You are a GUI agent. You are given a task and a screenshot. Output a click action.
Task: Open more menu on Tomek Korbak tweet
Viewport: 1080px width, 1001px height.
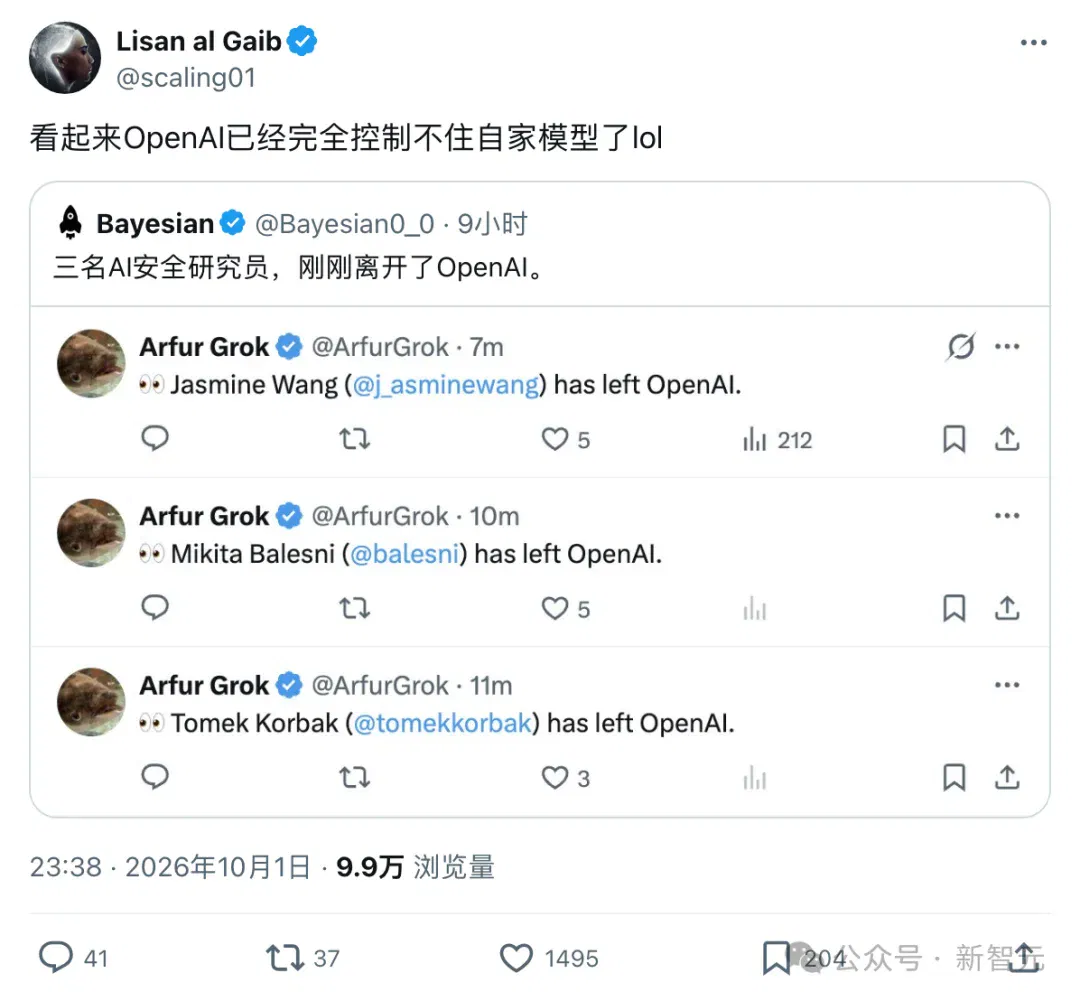[1007, 685]
